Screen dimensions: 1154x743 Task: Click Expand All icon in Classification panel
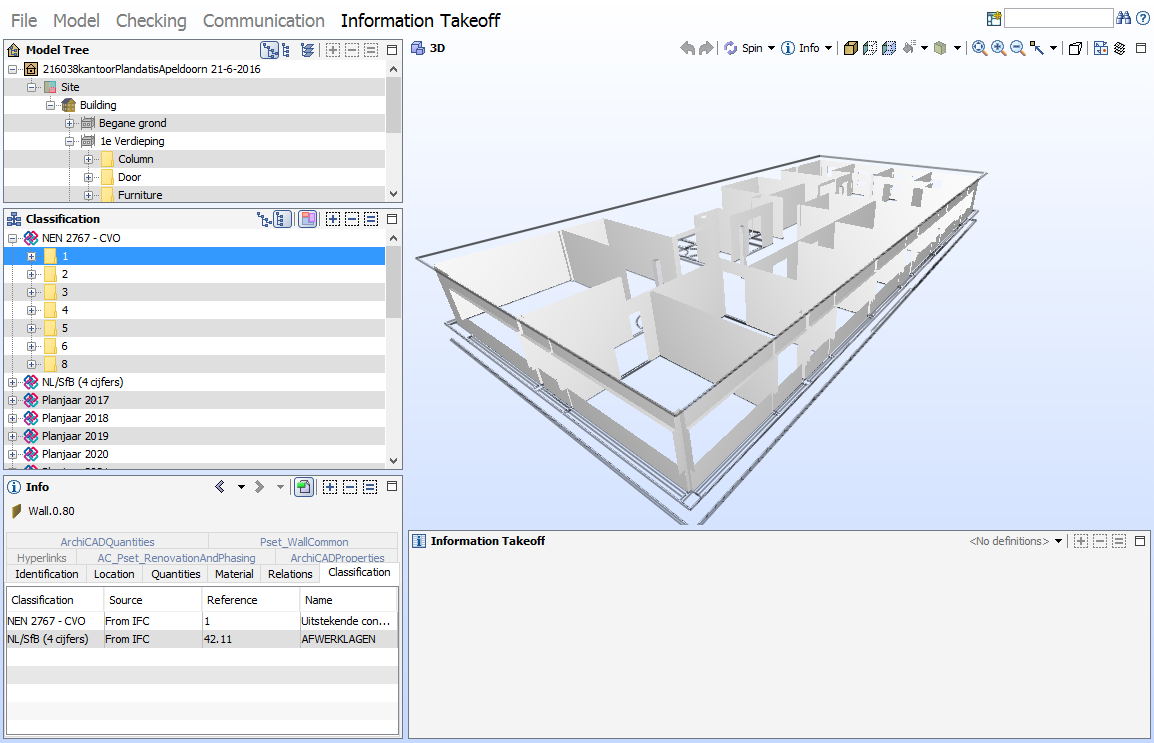tap(333, 219)
